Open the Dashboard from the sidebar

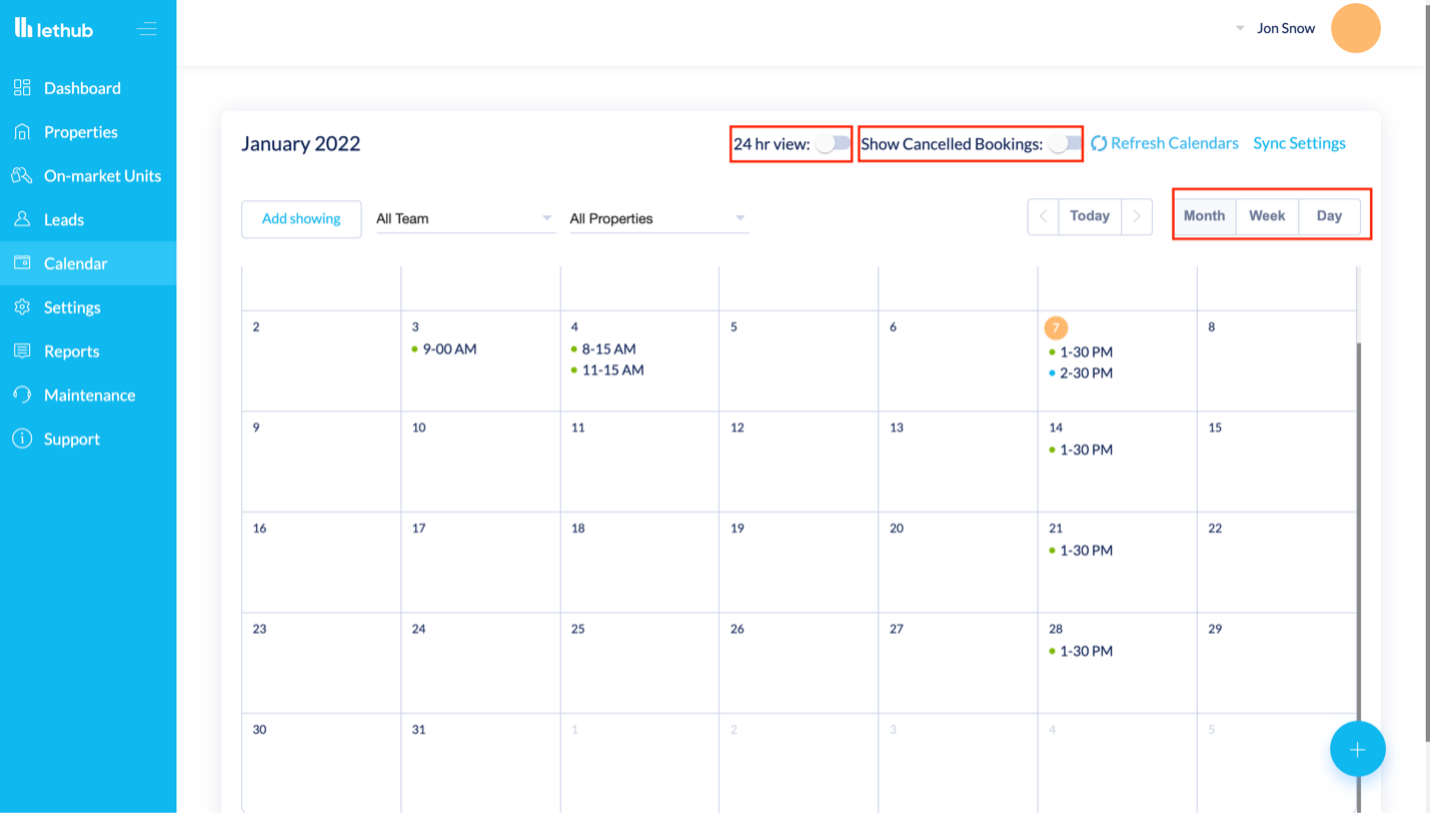point(83,88)
